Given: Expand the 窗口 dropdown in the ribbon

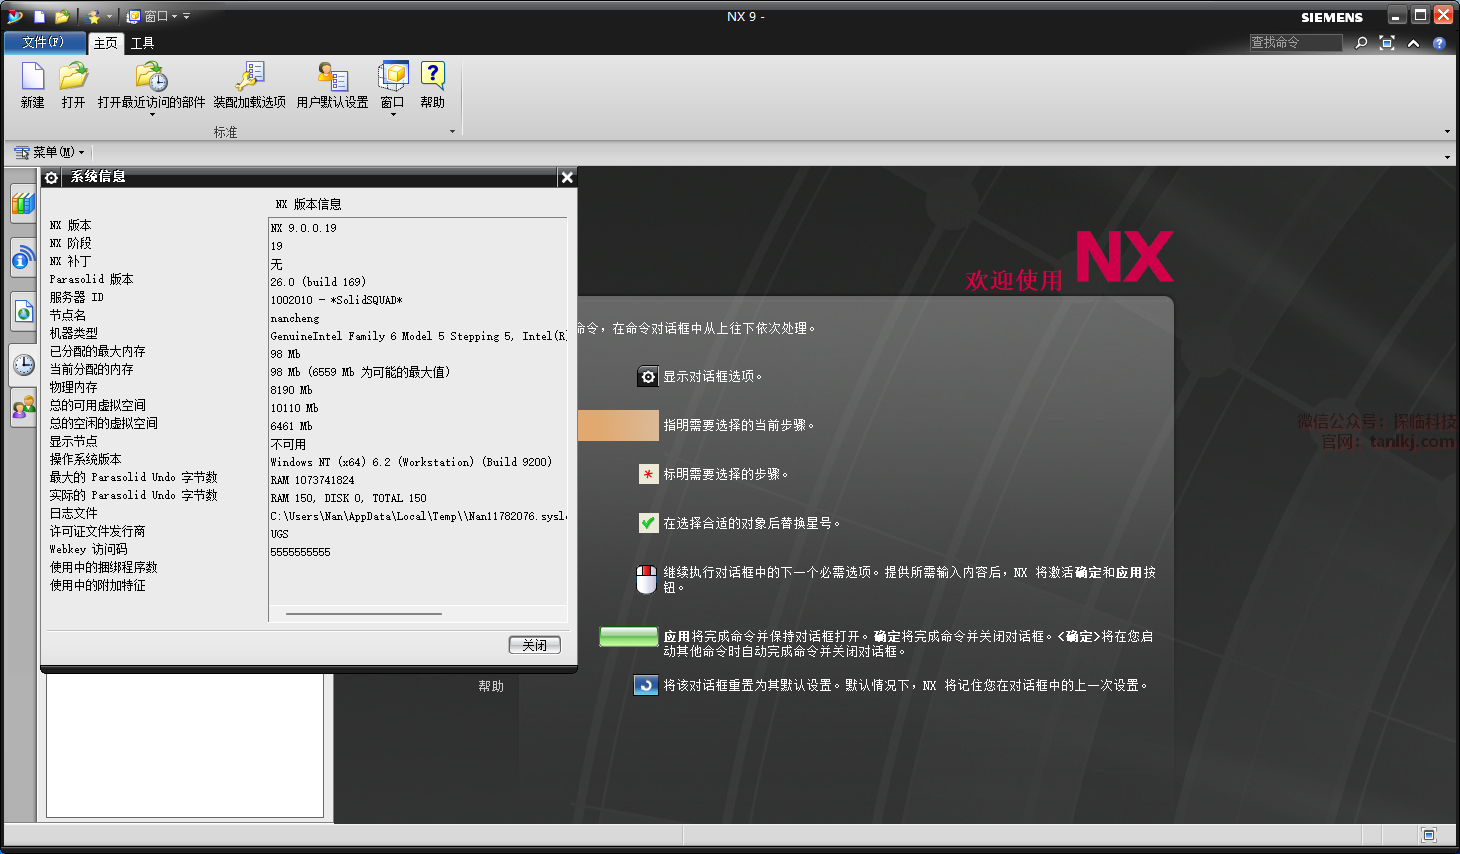Looking at the screenshot, I should pyautogui.click(x=393, y=115).
